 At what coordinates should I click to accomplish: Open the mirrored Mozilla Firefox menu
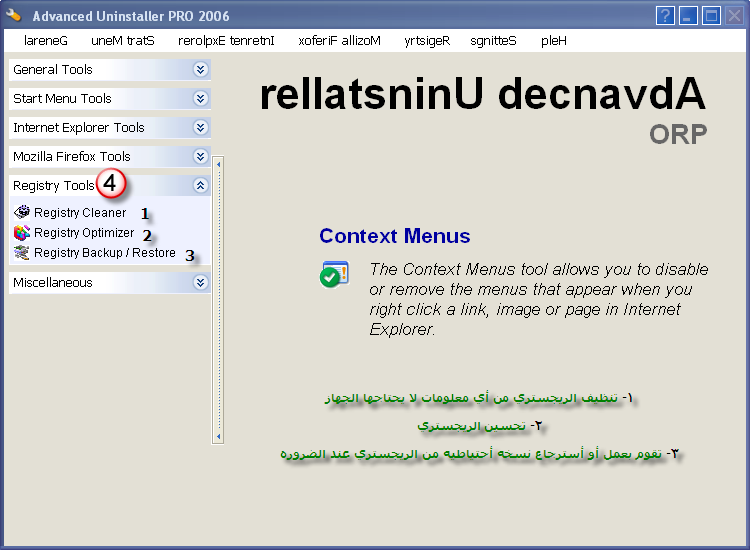(339, 41)
